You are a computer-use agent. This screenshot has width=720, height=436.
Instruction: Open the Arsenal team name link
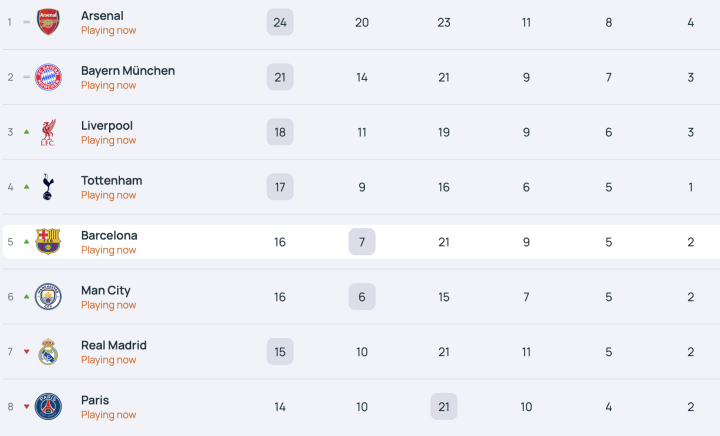point(102,16)
